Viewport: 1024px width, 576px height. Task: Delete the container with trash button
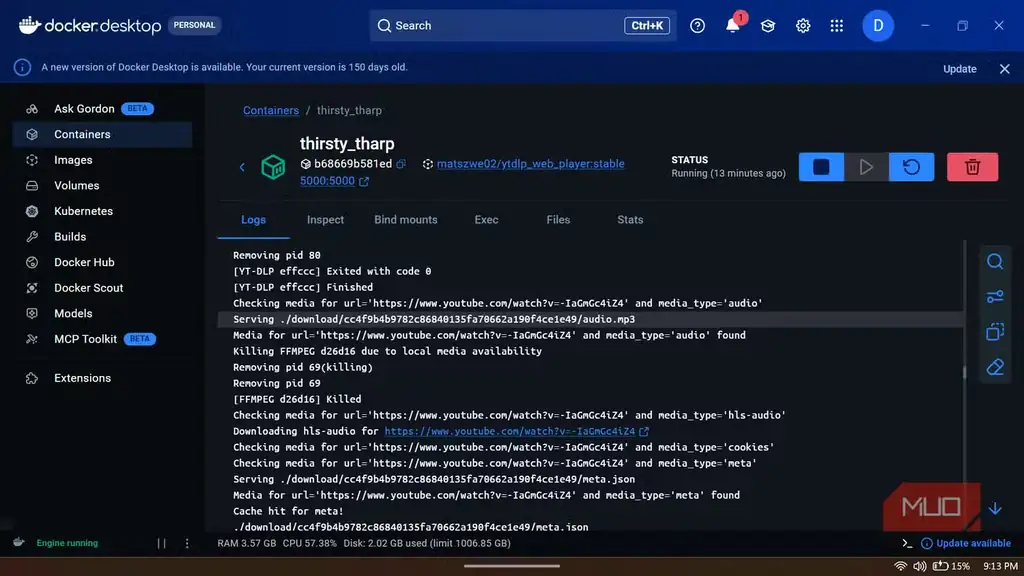pos(972,167)
